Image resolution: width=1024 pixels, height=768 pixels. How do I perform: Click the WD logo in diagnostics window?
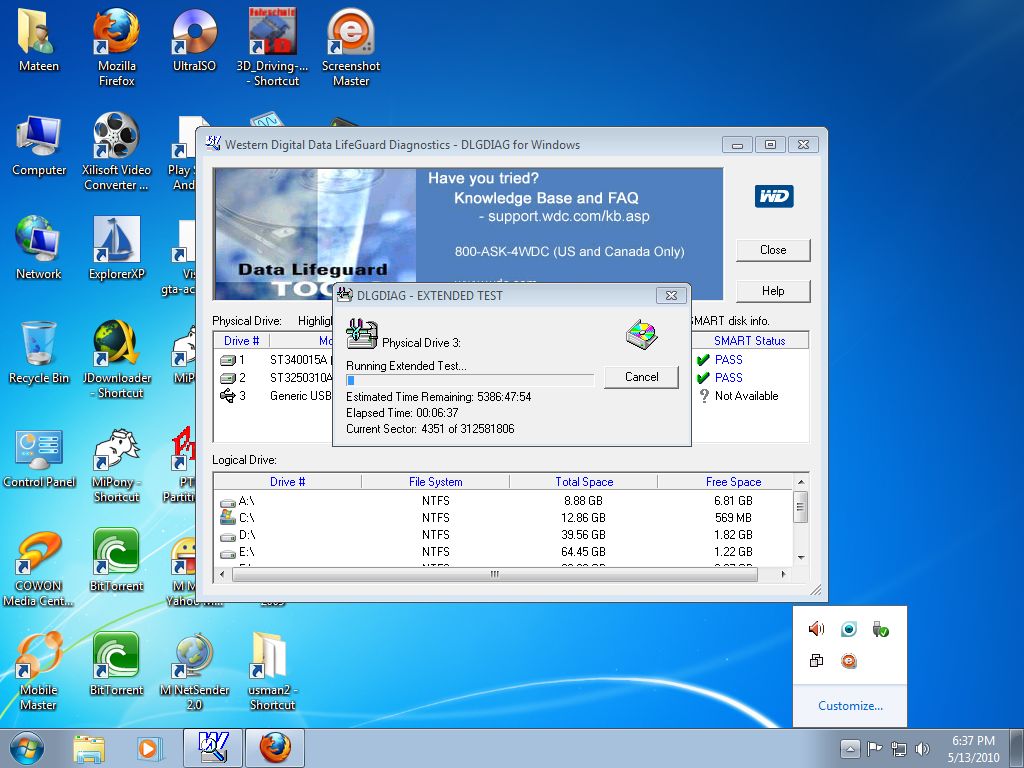point(774,196)
